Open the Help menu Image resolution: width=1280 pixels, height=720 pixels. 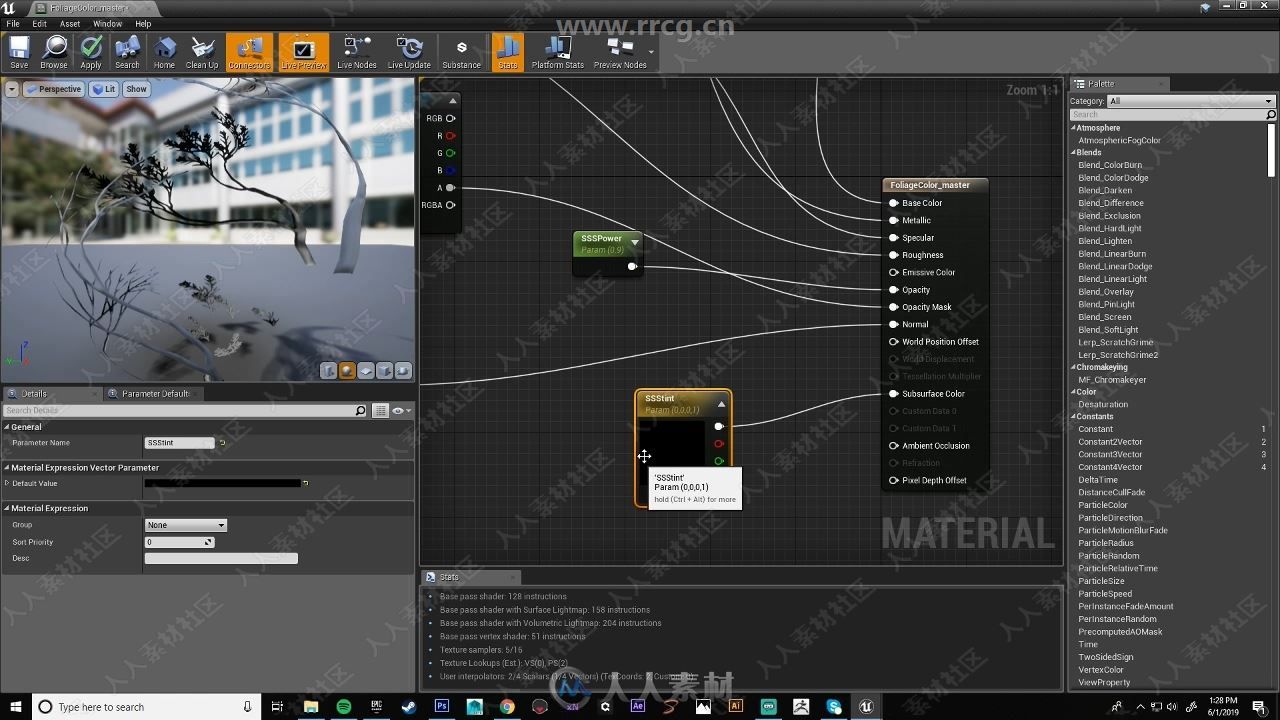(143, 24)
